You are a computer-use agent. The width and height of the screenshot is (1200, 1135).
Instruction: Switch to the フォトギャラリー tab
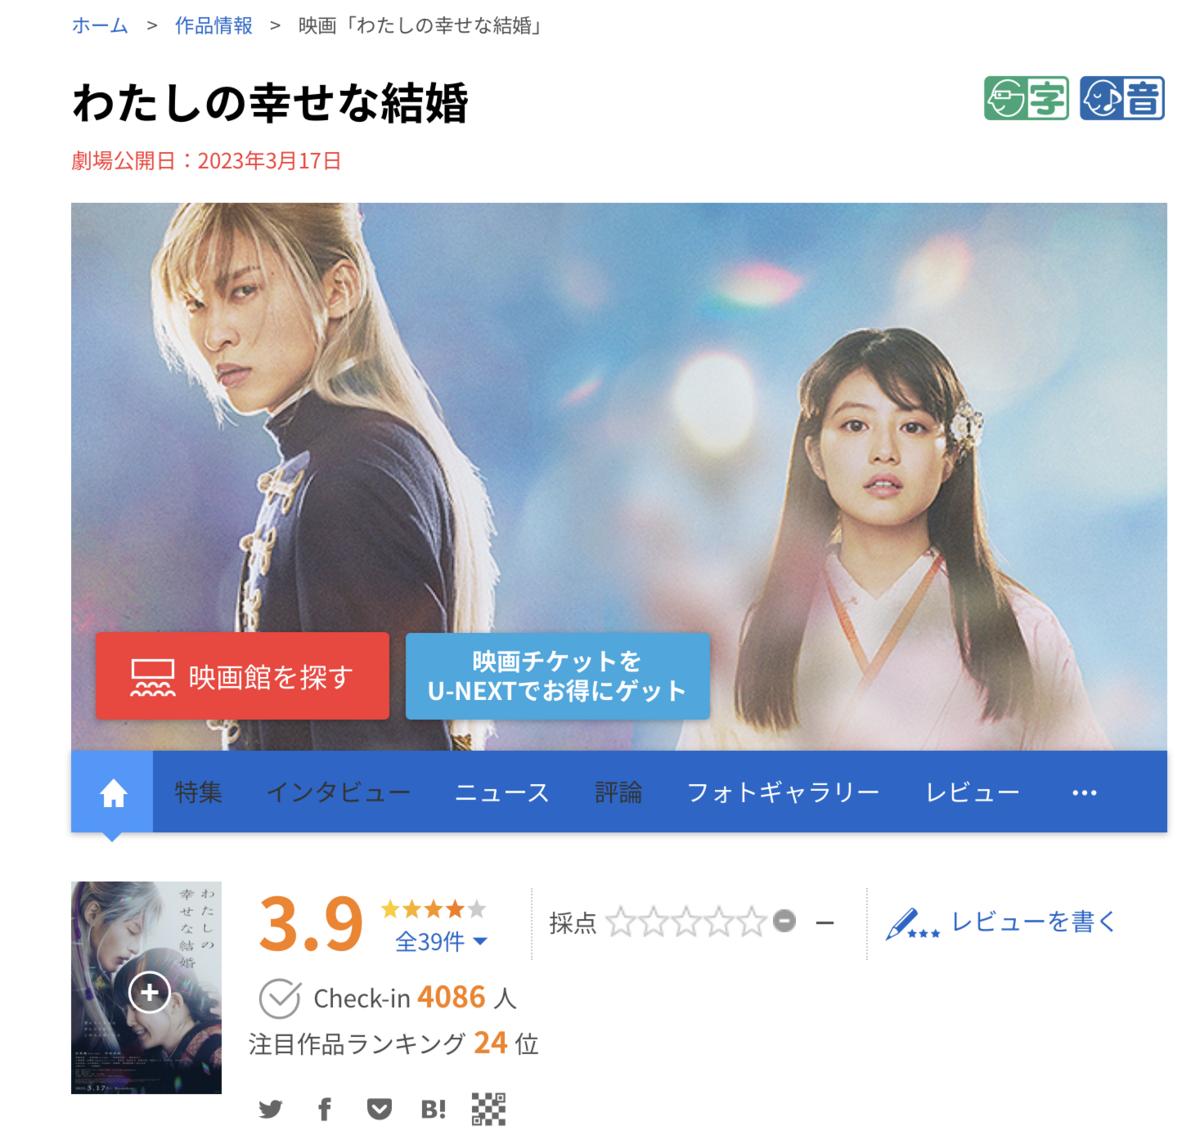[x=783, y=793]
